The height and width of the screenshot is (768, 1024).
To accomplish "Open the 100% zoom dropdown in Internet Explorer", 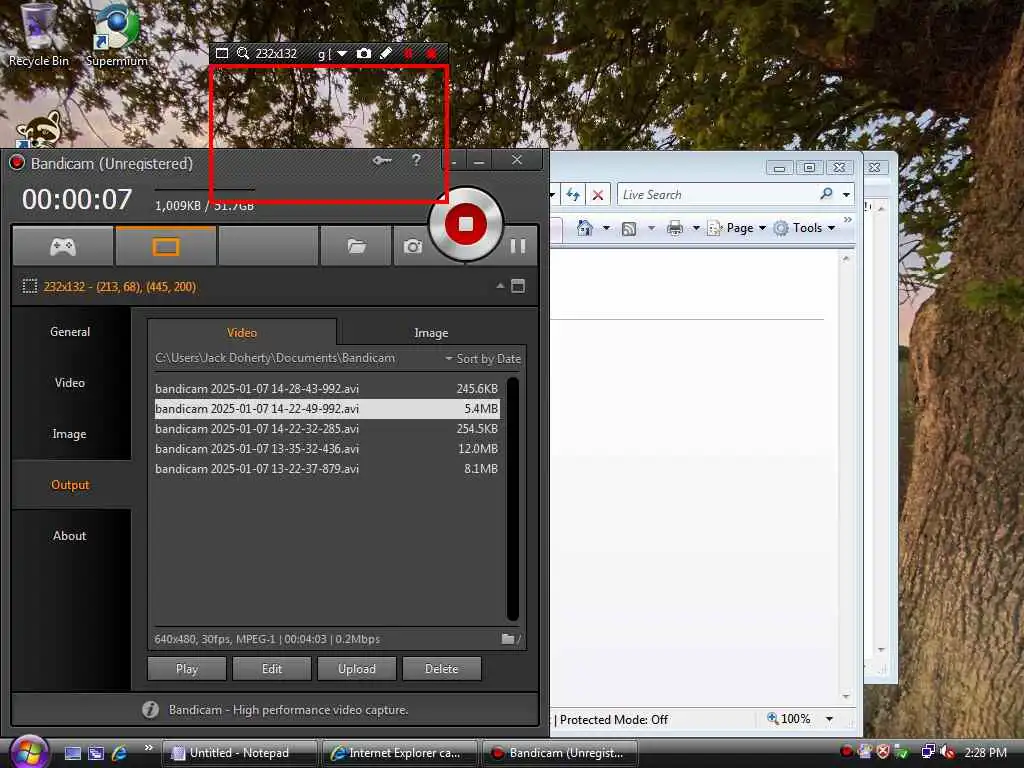I will pyautogui.click(x=829, y=719).
